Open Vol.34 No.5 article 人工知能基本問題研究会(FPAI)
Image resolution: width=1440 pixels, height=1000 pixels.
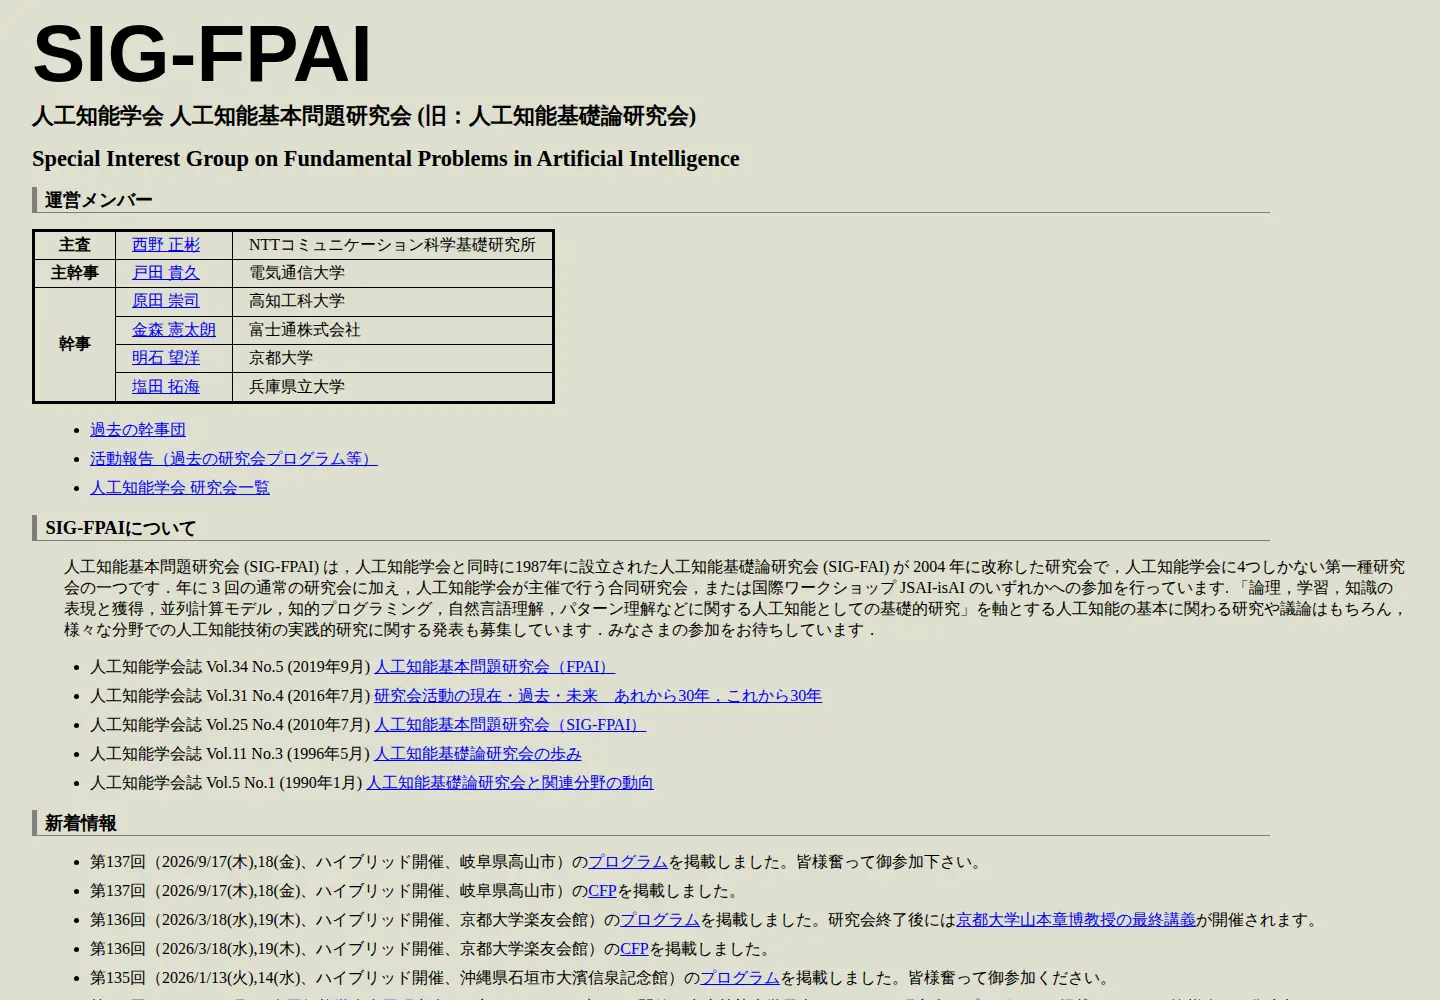click(x=494, y=667)
